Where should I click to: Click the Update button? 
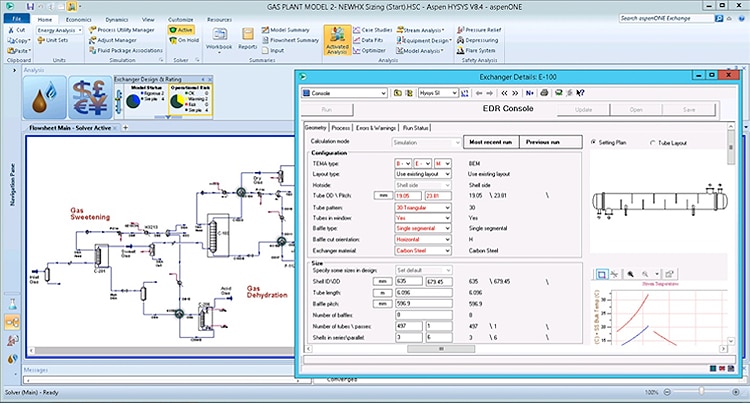pos(584,109)
